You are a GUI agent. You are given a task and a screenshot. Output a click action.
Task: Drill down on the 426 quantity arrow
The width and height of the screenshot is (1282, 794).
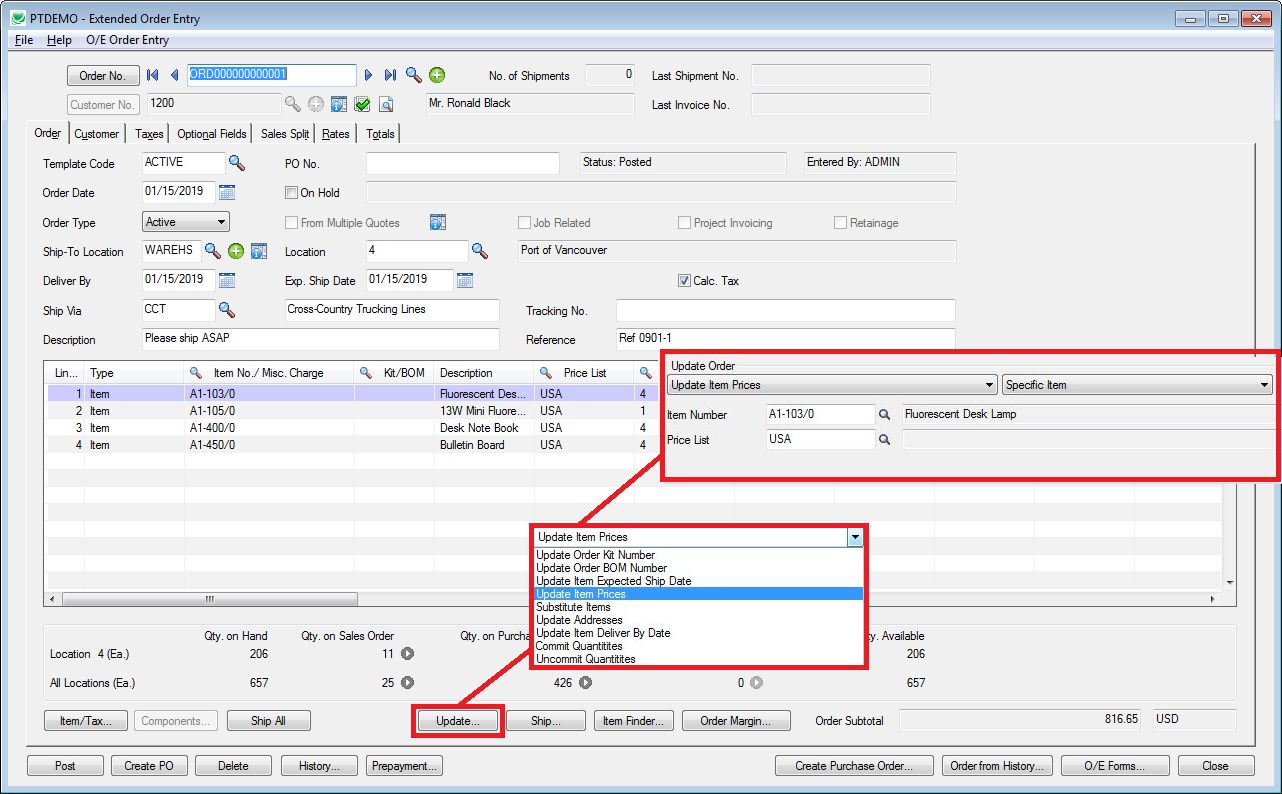(585, 683)
